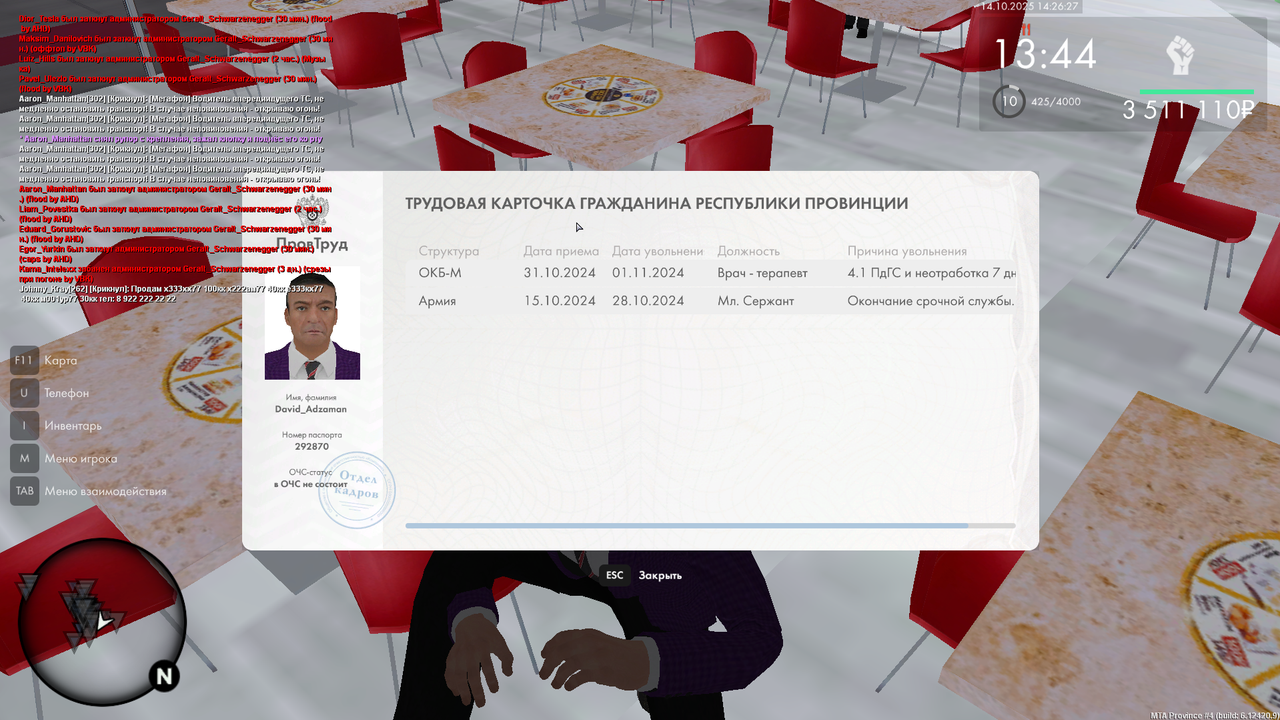Viewport: 1280px width, 720px height.
Task: Click the level 10 circular badge
Action: pyautogui.click(x=1010, y=101)
